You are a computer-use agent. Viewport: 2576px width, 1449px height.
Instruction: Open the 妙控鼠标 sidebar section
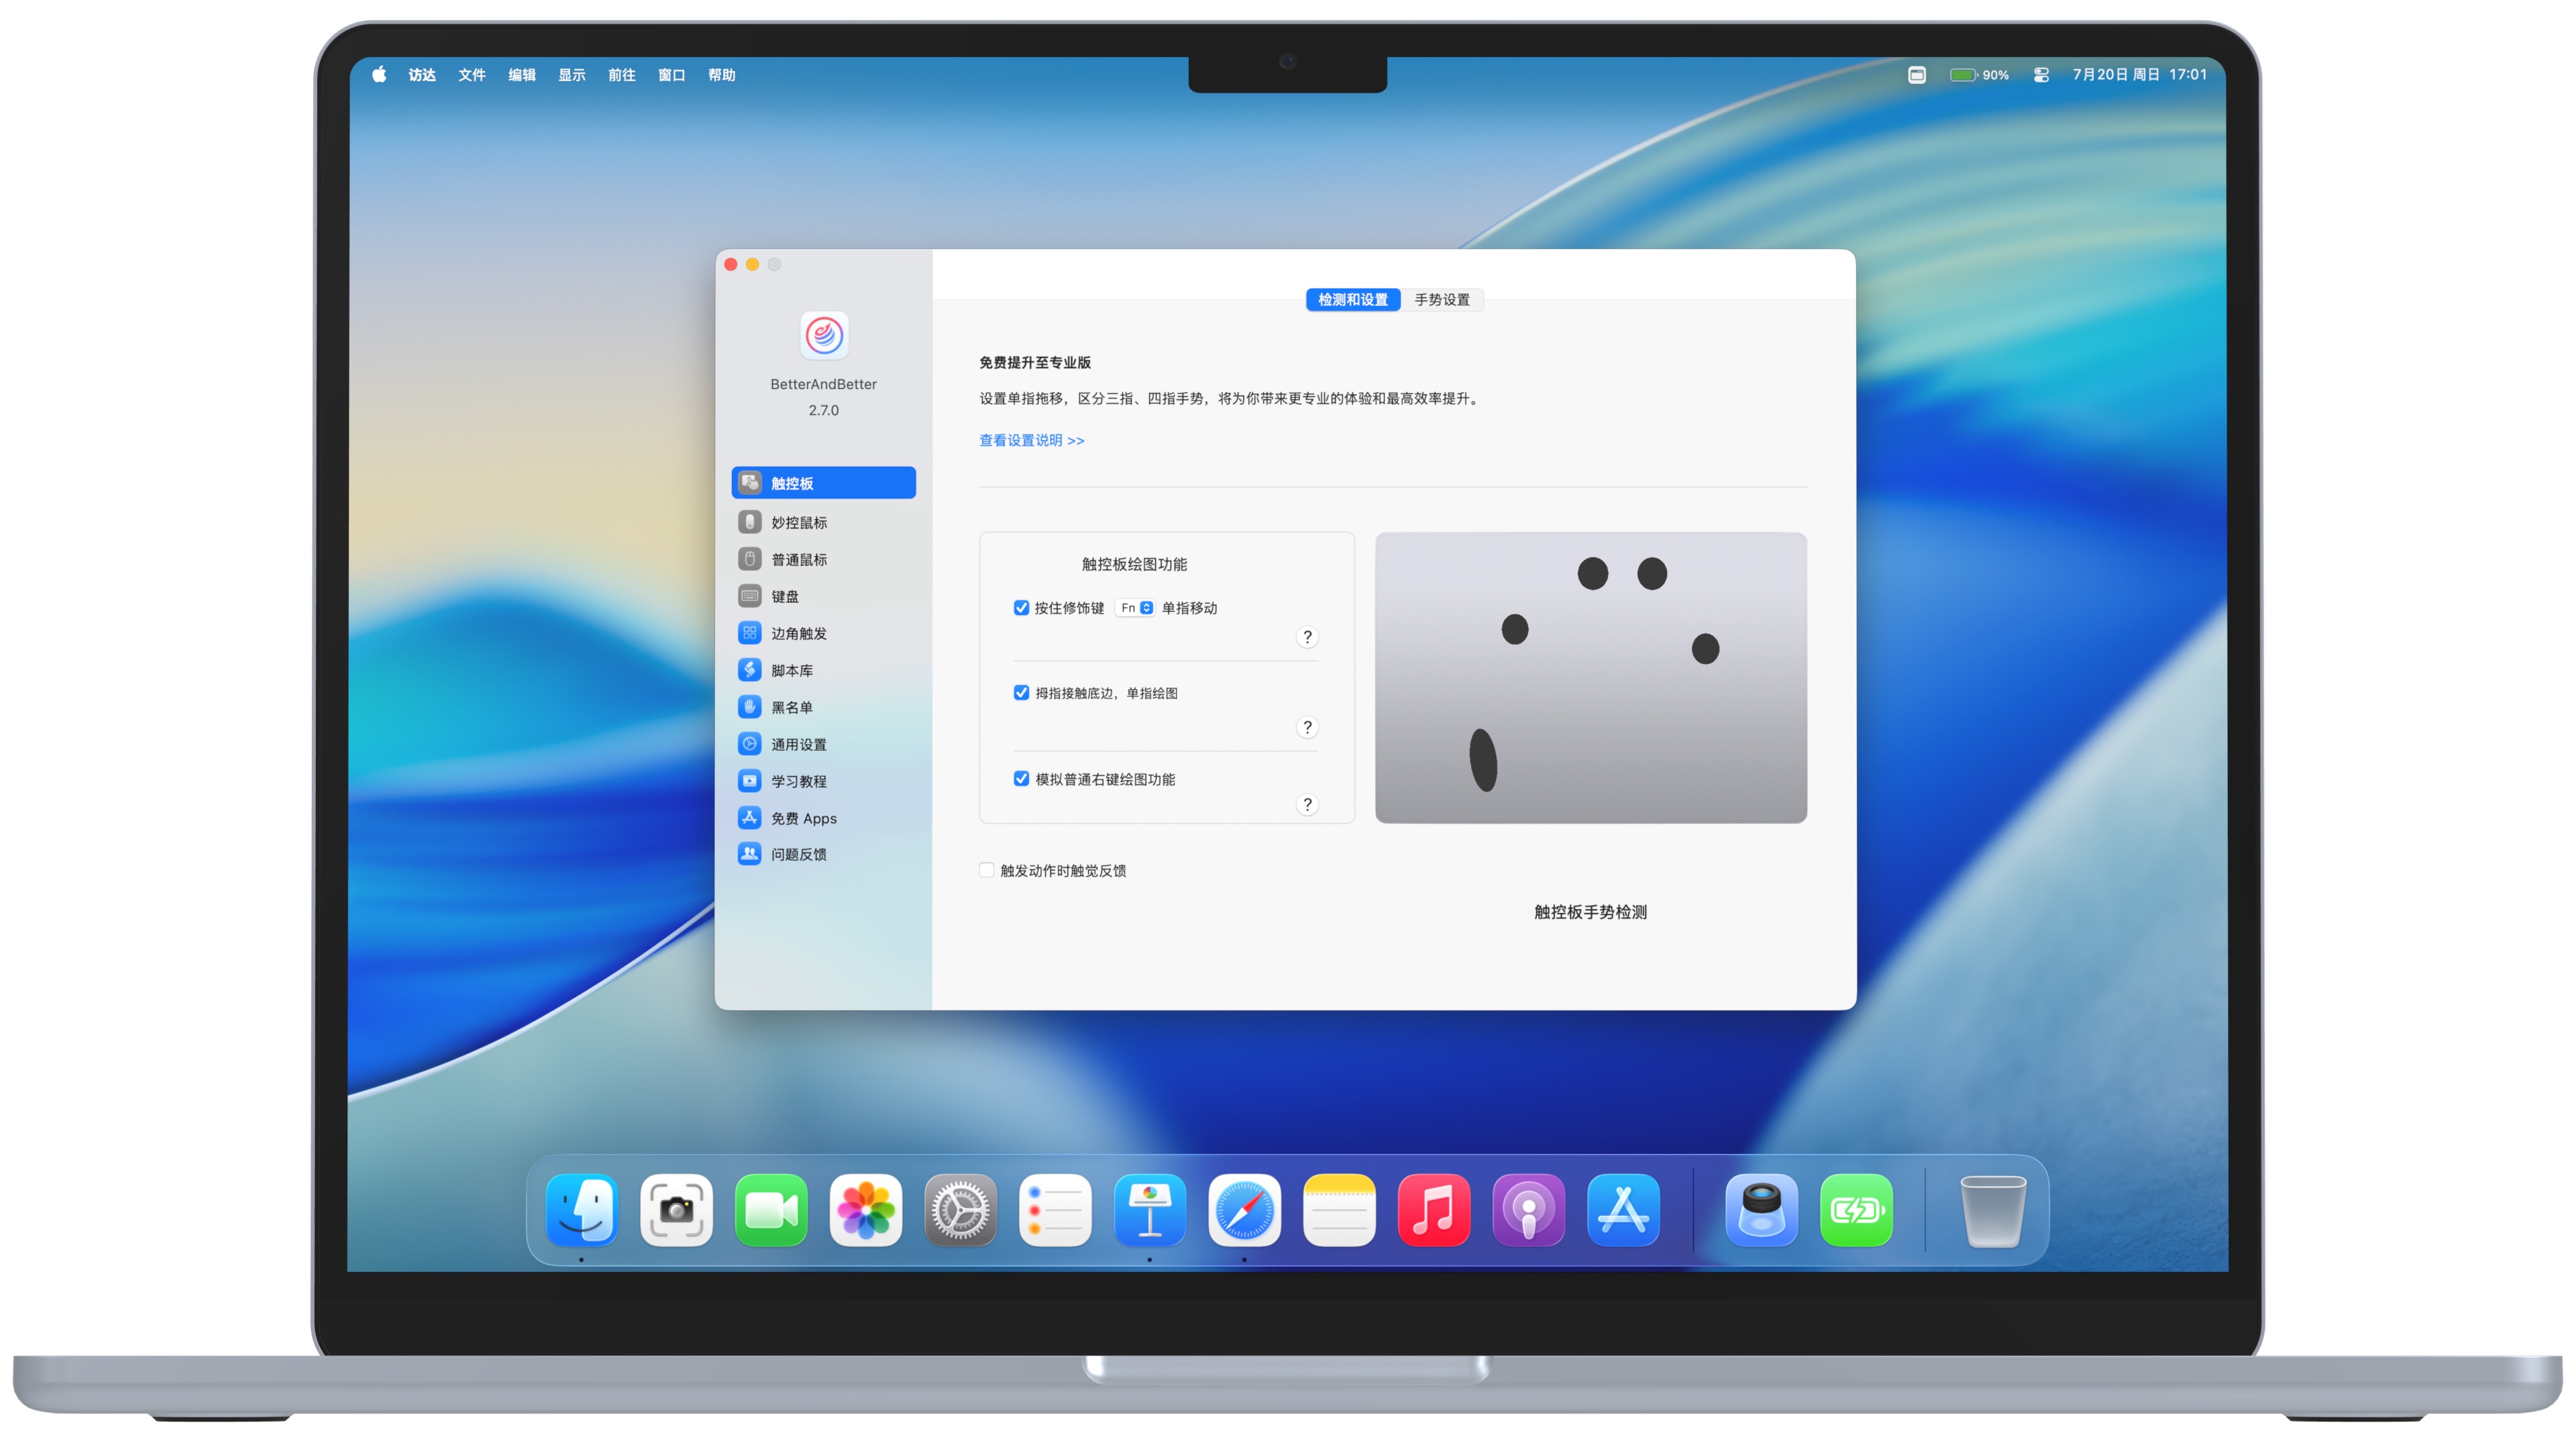point(798,522)
